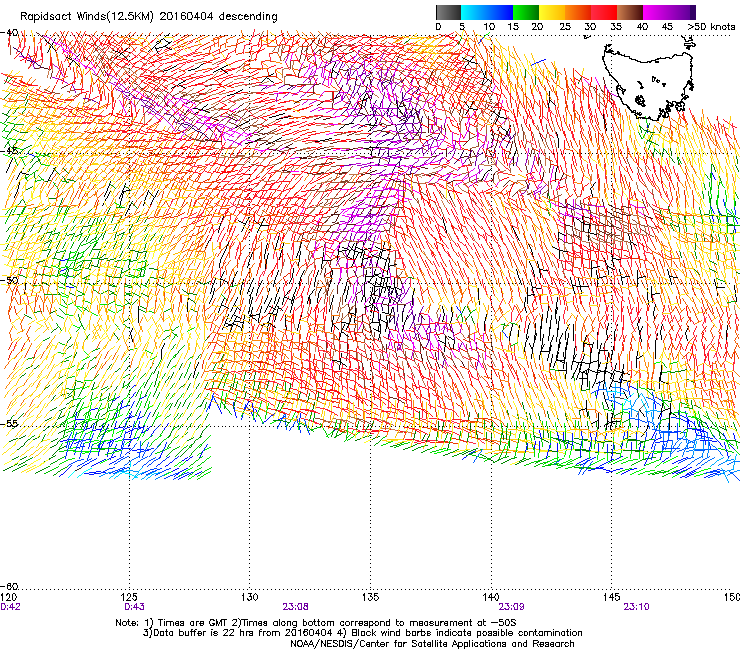Click the 'NOAA/NESDIS/Center for Satellite Applications' credit line
Screen dimensions: 740x650
pyautogui.click(x=432, y=644)
